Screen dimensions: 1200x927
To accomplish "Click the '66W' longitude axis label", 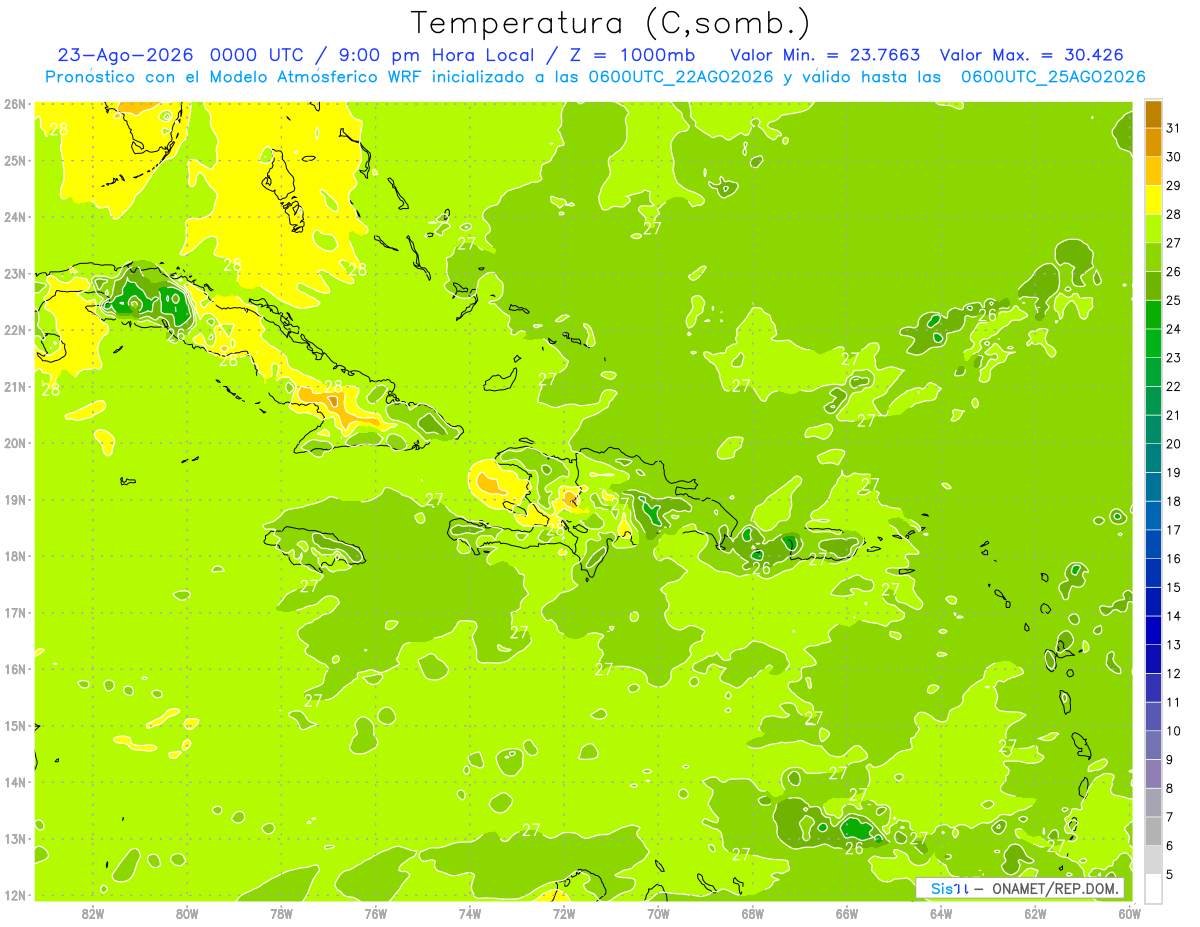I will [847, 912].
